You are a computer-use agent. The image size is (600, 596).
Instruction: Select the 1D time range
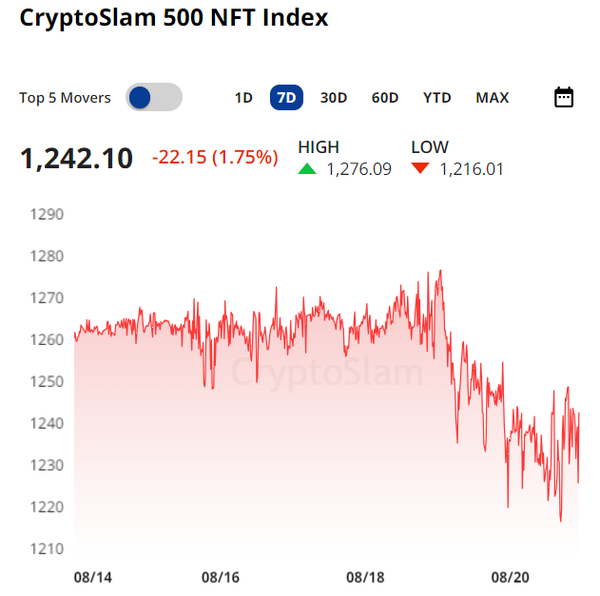243,97
